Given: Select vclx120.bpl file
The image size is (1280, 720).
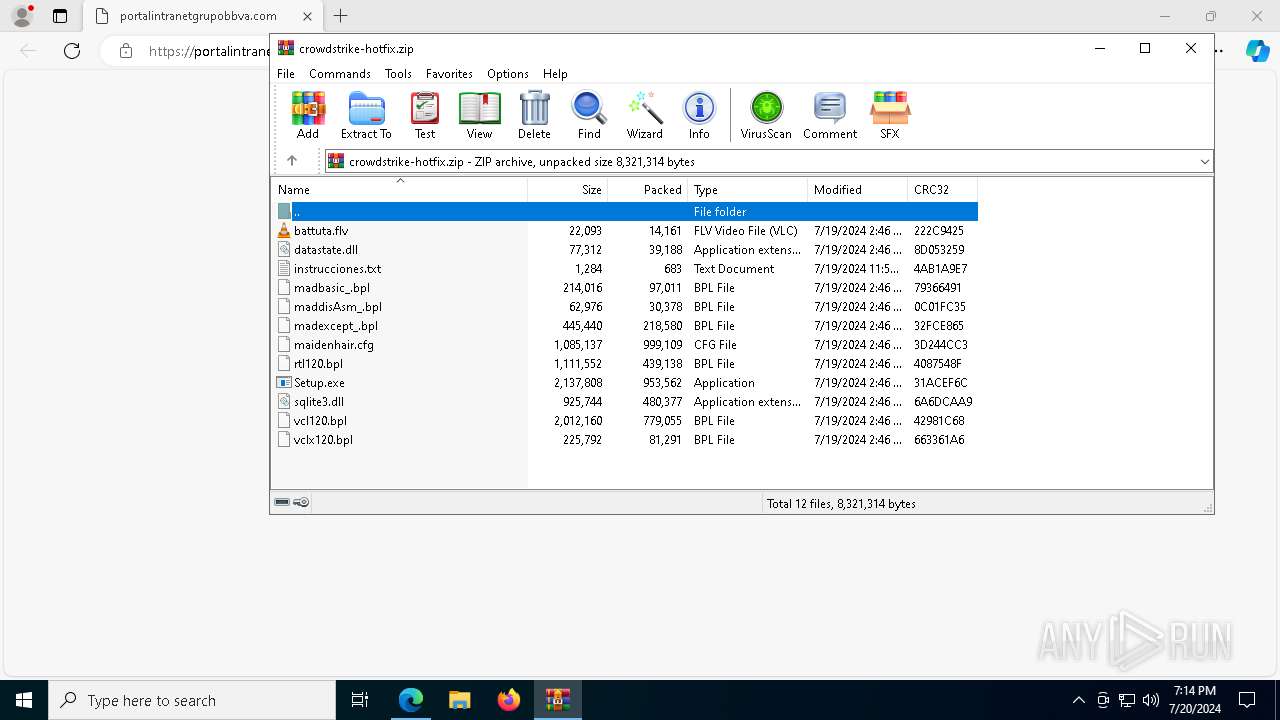Looking at the screenshot, I should pyautogui.click(x=625, y=440).
